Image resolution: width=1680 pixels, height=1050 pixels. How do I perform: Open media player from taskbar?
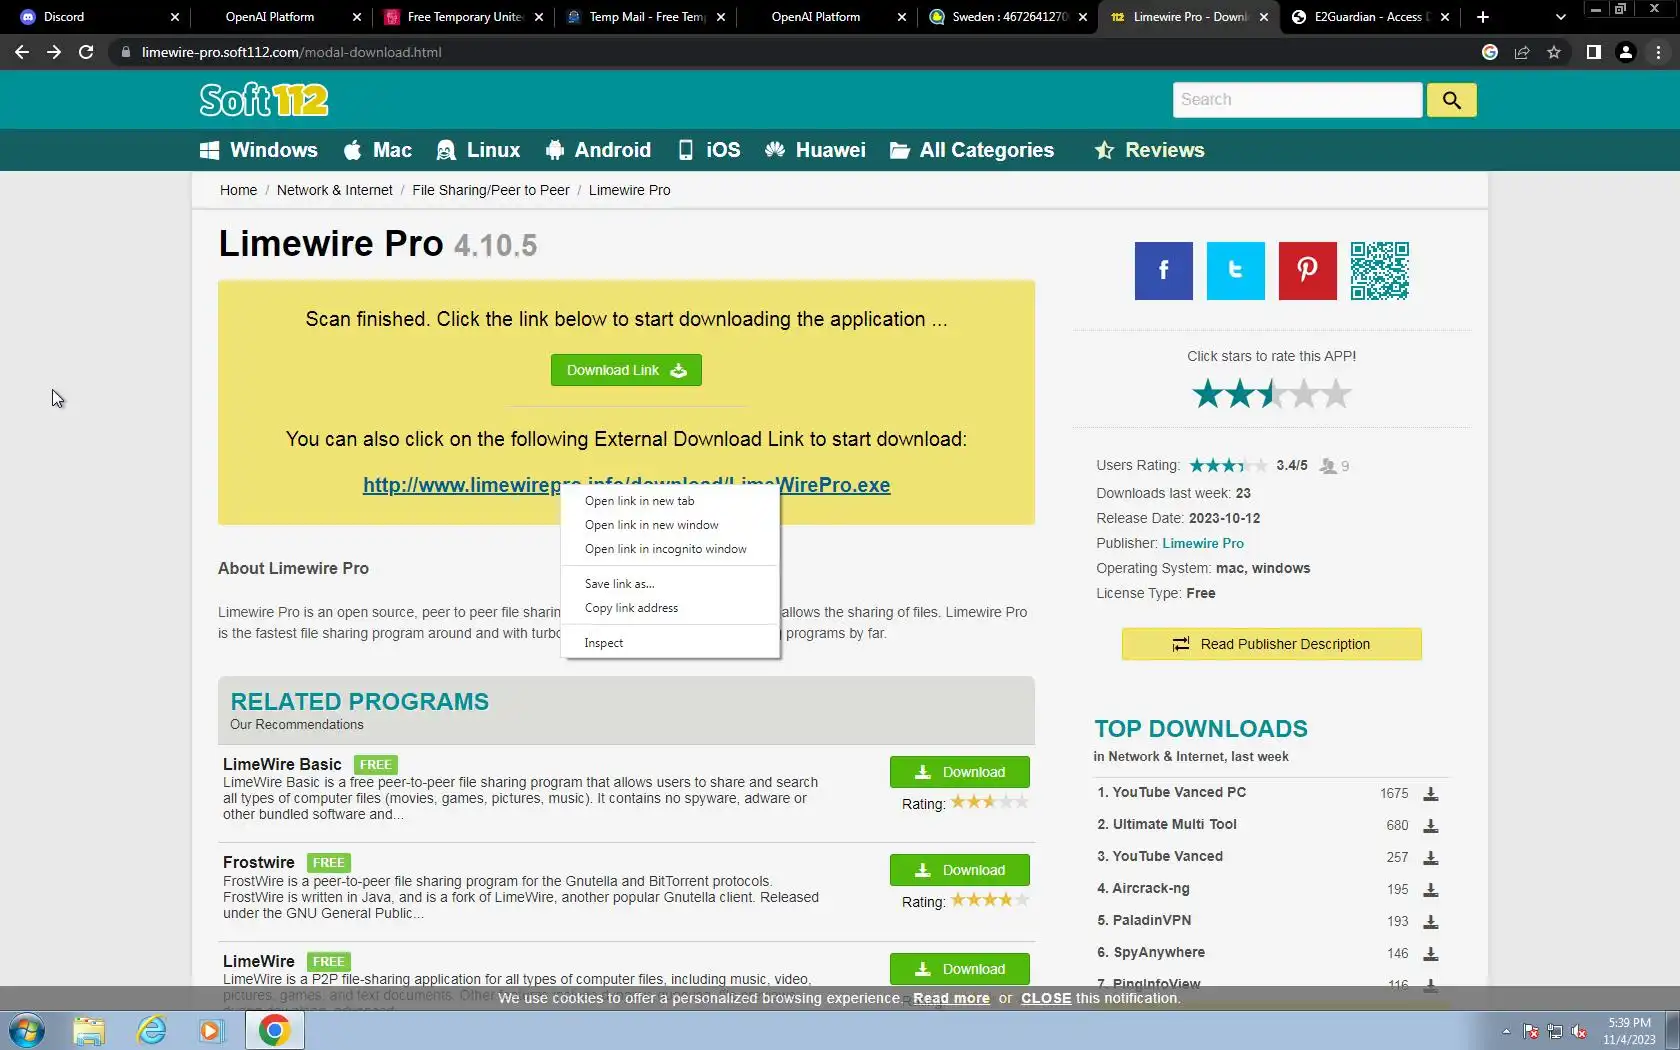(x=211, y=1030)
